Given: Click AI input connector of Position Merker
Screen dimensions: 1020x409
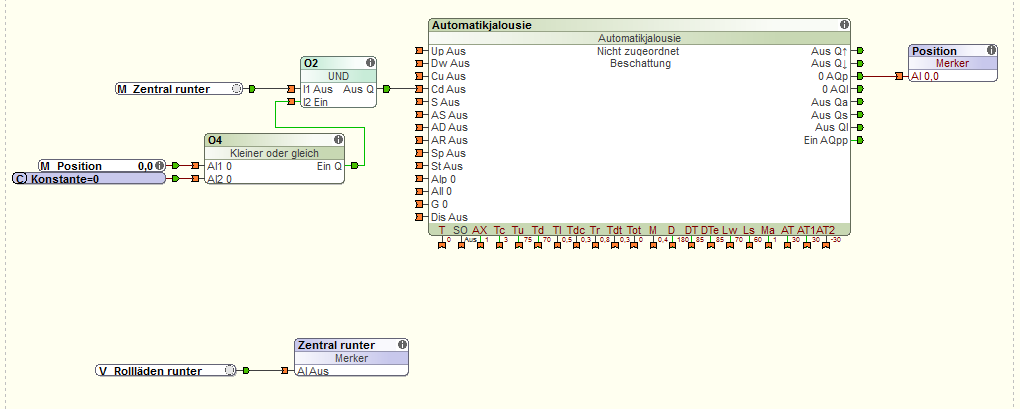Looking at the screenshot, I should tap(898, 76).
